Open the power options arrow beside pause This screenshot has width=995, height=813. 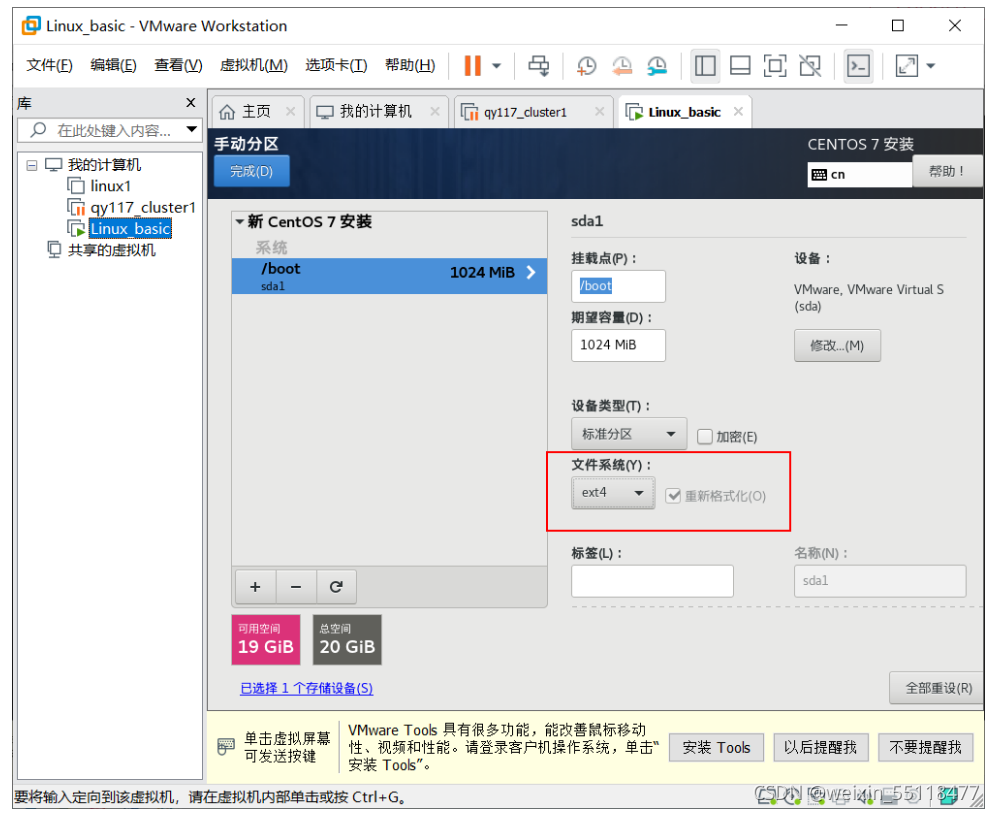[497, 65]
